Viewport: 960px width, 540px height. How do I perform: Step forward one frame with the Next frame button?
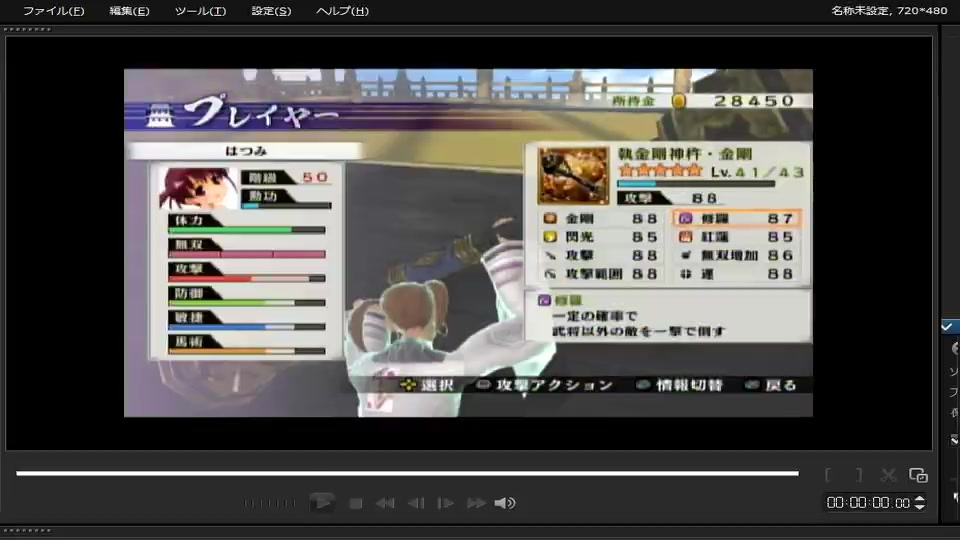click(445, 503)
